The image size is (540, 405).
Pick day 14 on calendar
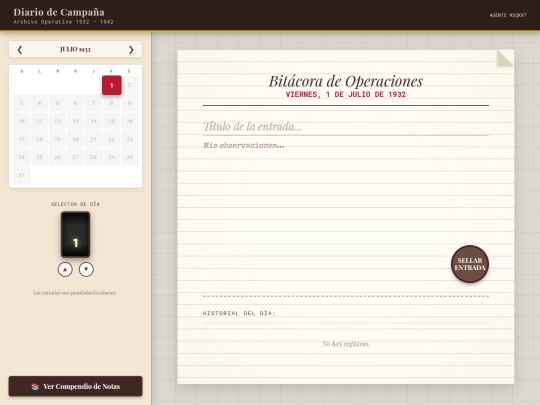pos(93,121)
